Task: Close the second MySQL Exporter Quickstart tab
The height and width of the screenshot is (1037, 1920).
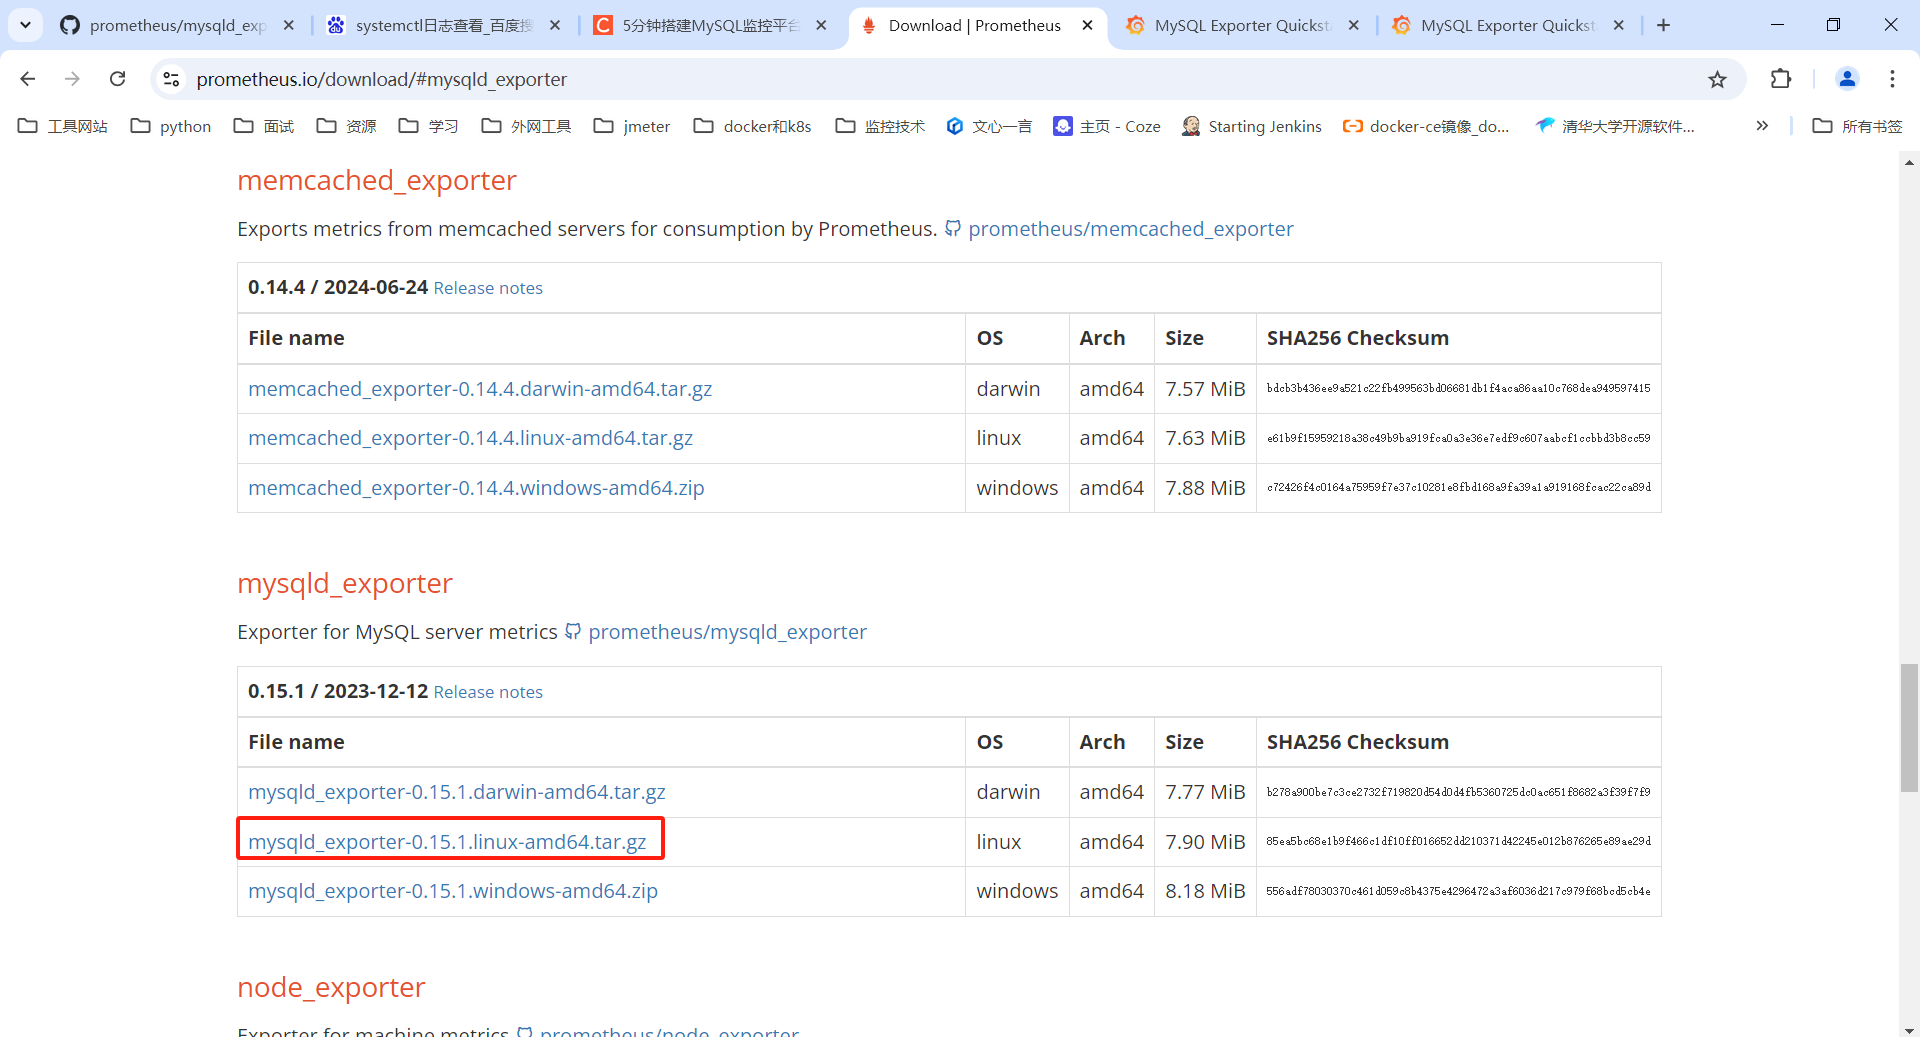Action: click(1619, 25)
